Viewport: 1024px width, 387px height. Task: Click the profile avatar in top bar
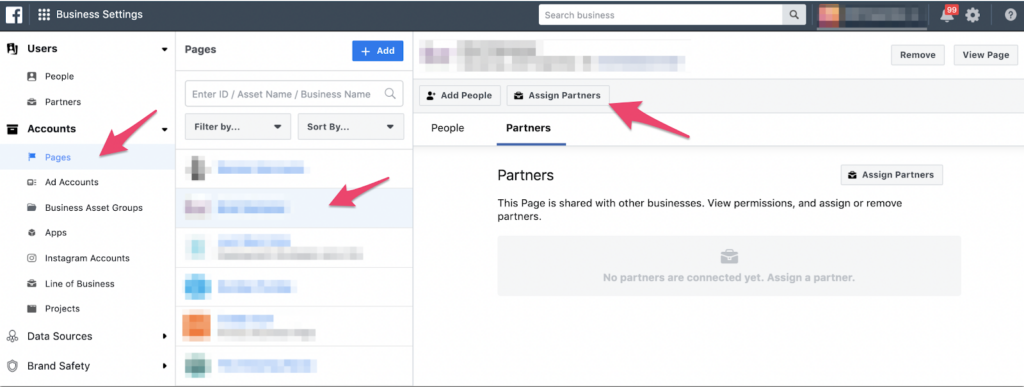tap(829, 15)
